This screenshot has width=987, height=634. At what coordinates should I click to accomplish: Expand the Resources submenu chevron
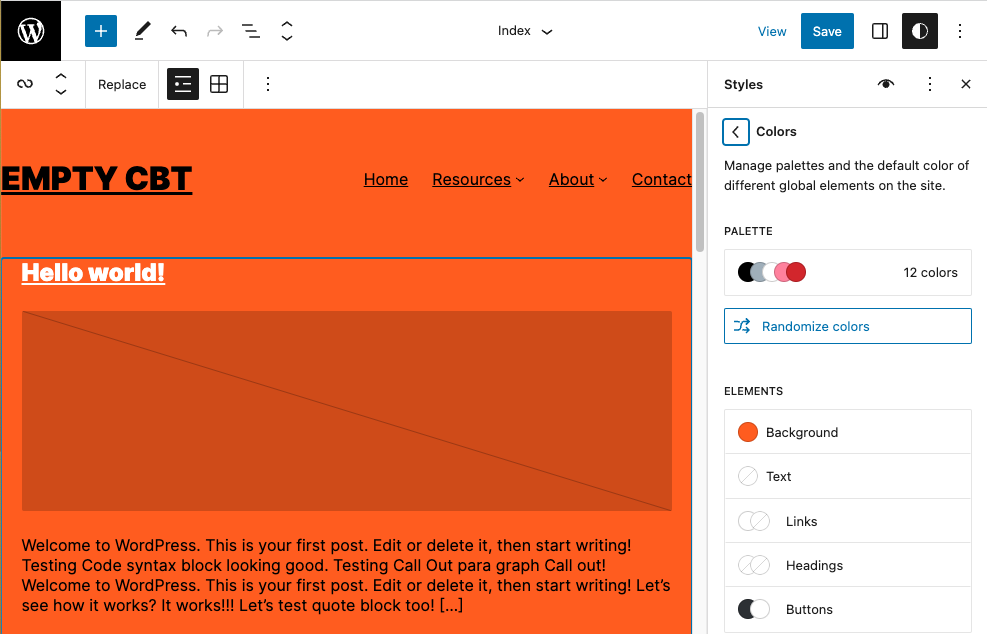(520, 180)
